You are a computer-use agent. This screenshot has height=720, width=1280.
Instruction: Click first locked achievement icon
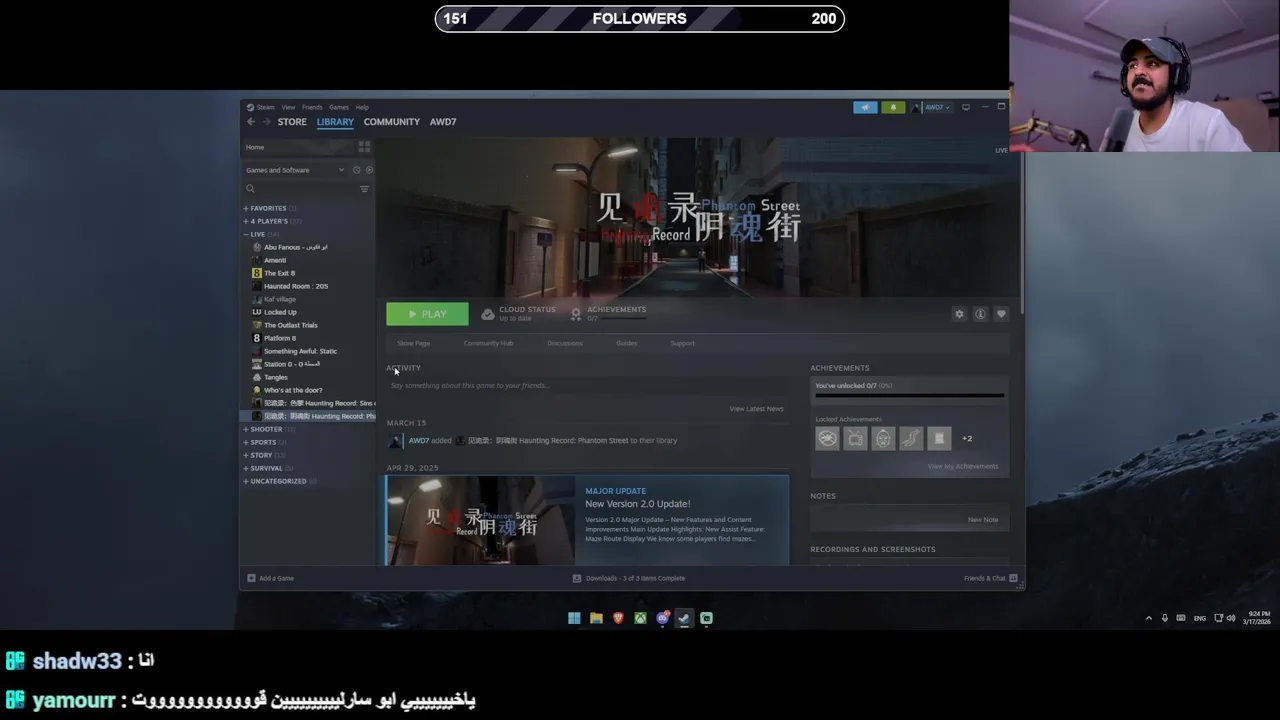pyautogui.click(x=827, y=438)
